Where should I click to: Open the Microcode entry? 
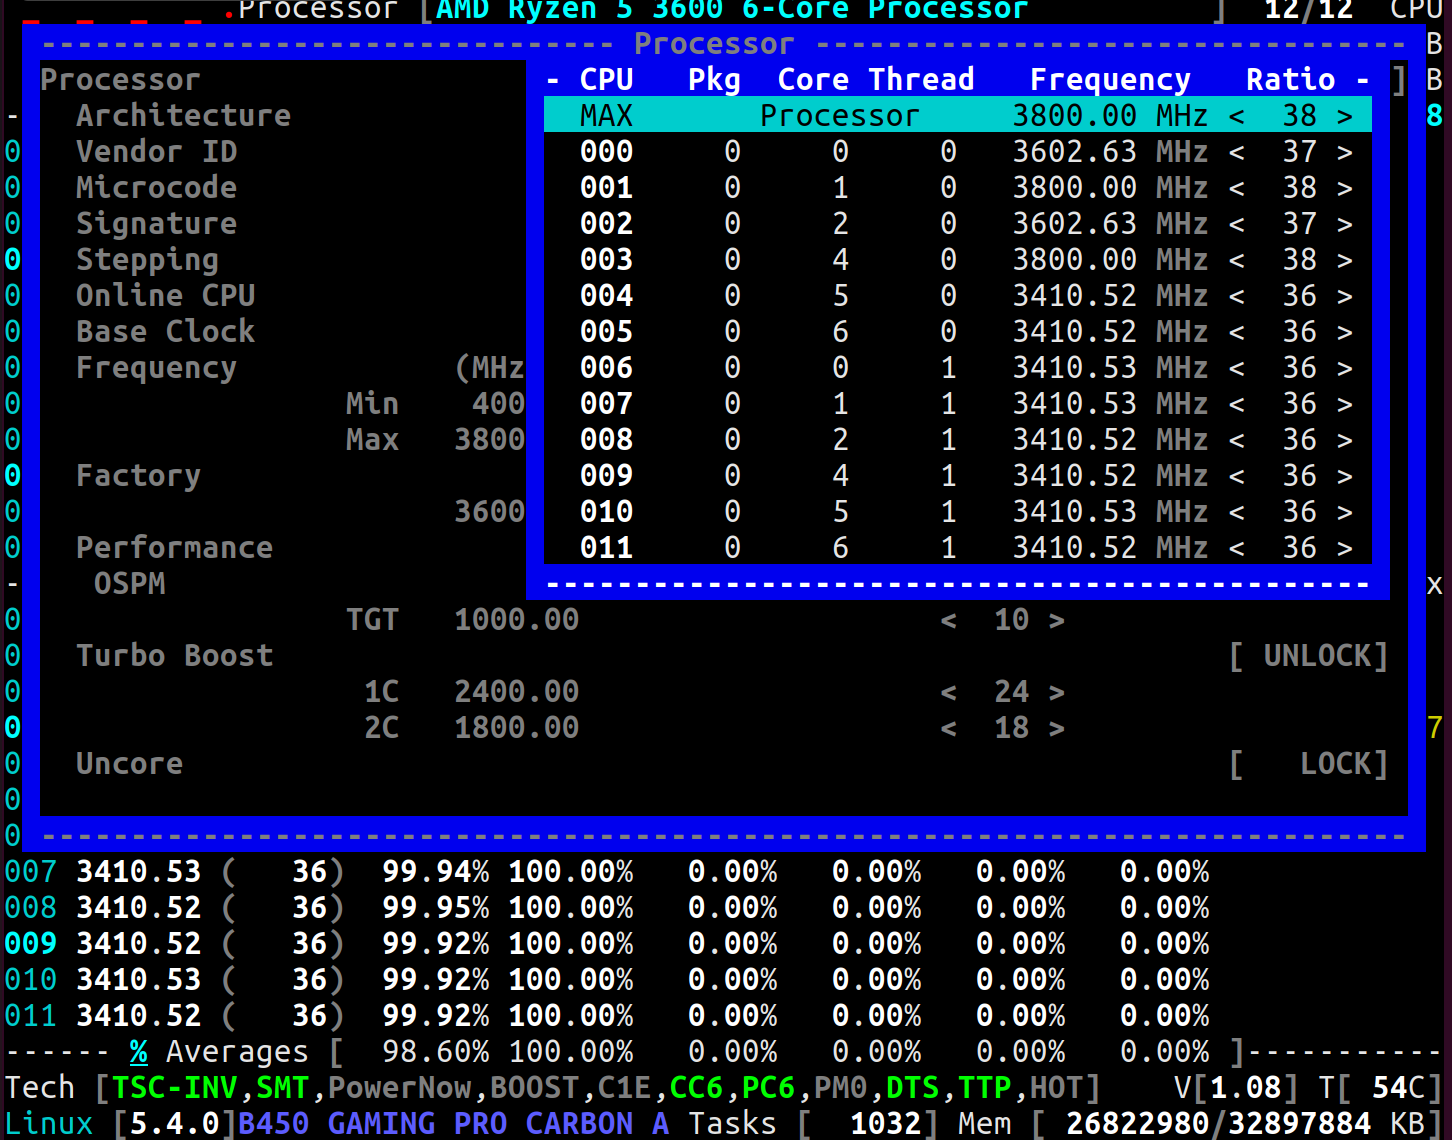tap(156, 188)
